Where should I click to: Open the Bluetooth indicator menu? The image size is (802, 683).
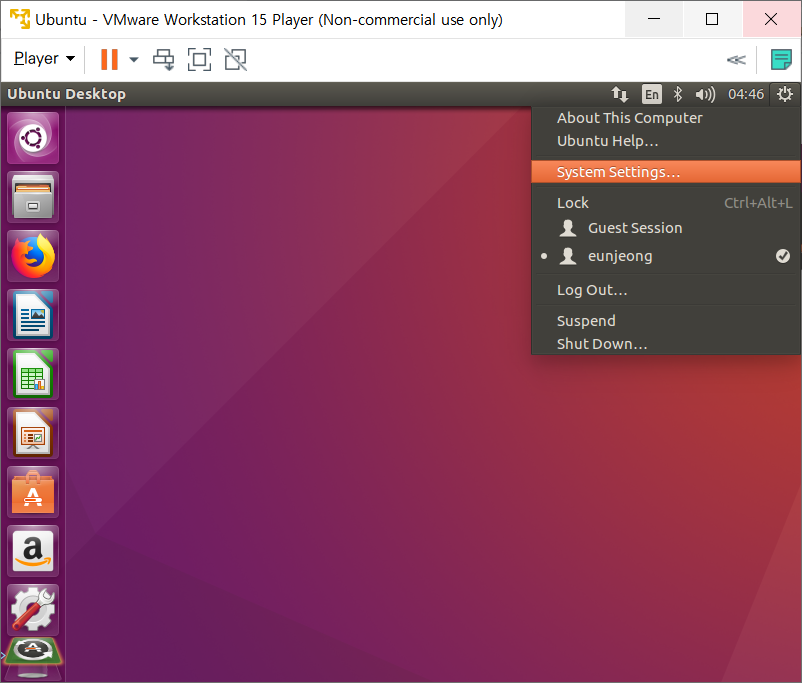(678, 94)
